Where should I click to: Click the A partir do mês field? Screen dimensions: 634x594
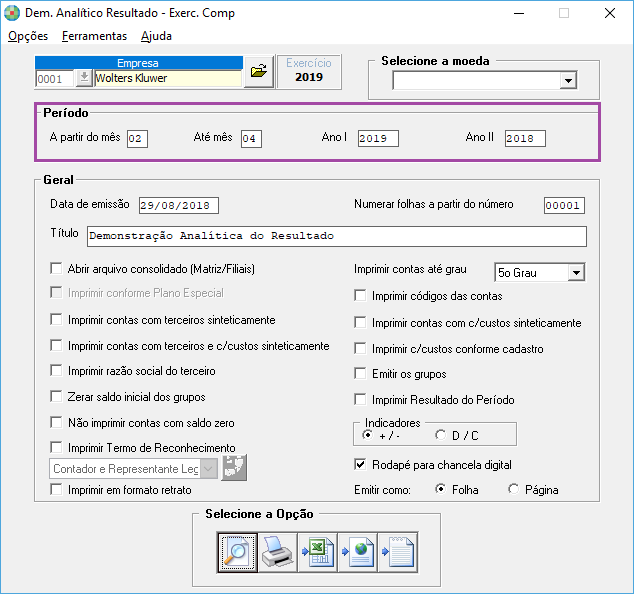click(137, 139)
